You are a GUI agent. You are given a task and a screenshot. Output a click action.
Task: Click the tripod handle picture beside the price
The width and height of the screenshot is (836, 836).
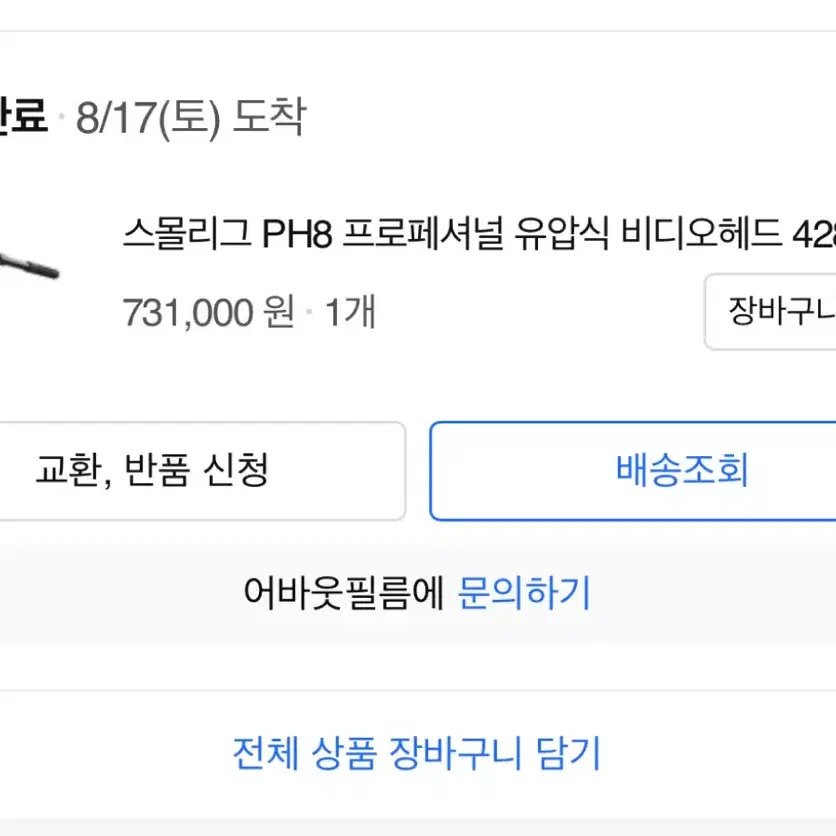29,266
